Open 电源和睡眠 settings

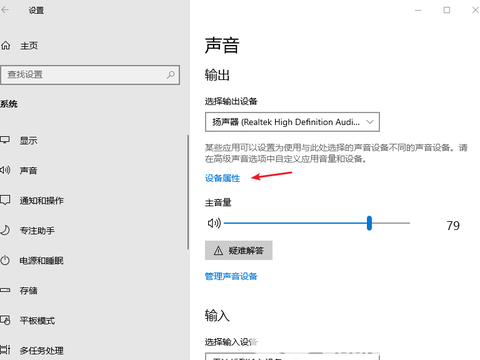click(x=41, y=260)
